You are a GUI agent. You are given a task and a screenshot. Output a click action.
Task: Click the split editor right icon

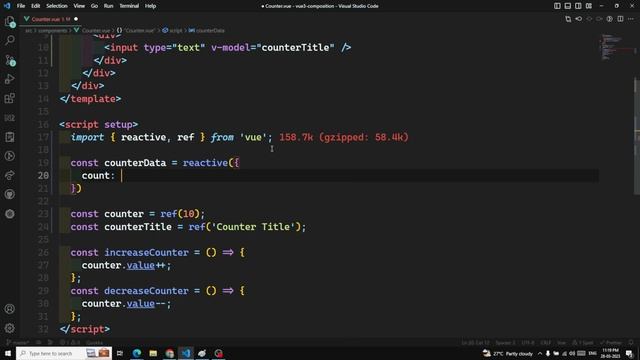[x=620, y=19]
